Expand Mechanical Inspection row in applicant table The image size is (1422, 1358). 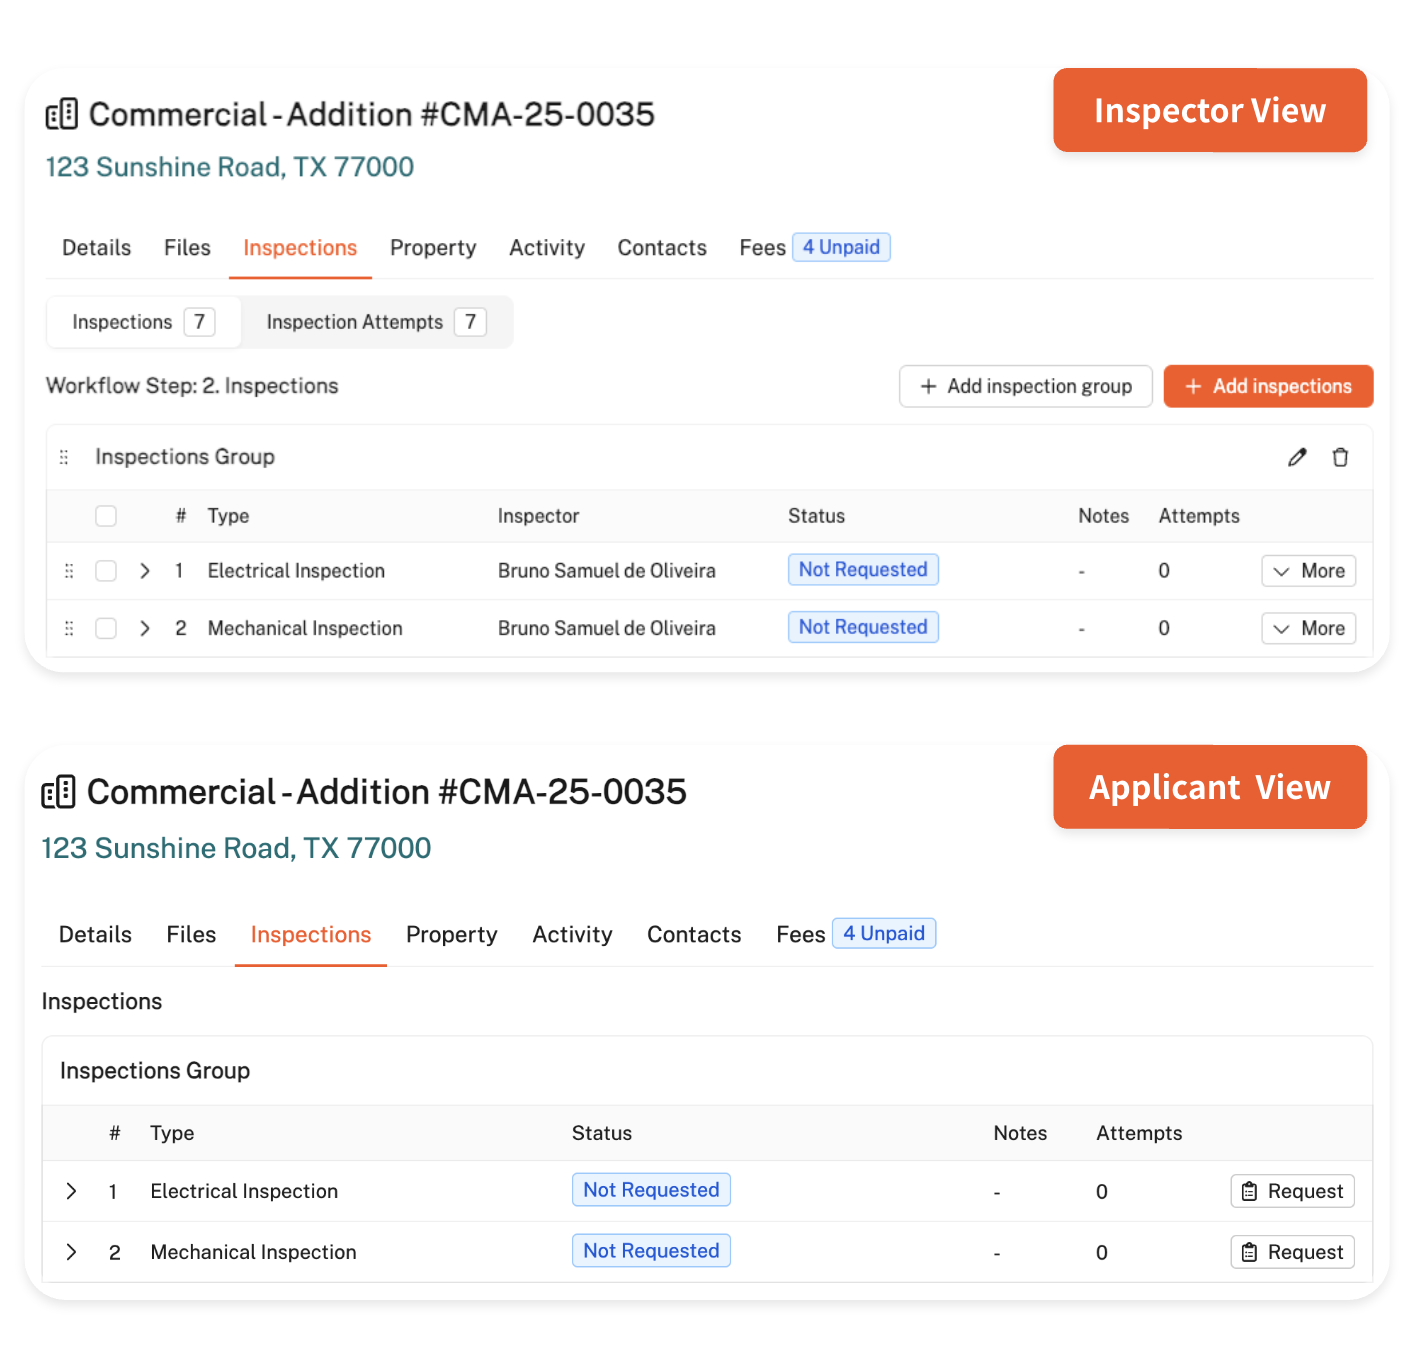[x=71, y=1252]
